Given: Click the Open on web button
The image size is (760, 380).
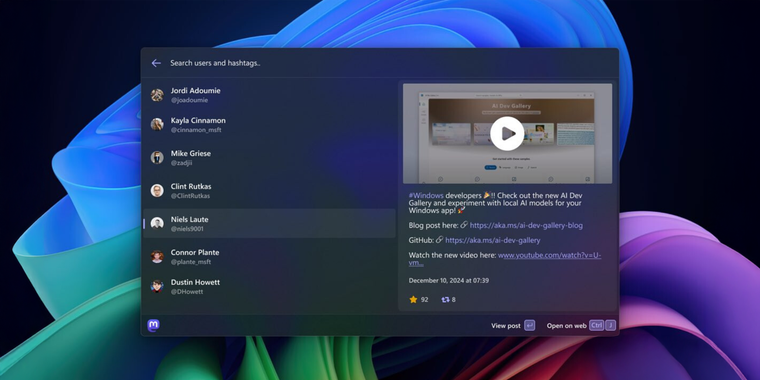Looking at the screenshot, I should point(581,326).
